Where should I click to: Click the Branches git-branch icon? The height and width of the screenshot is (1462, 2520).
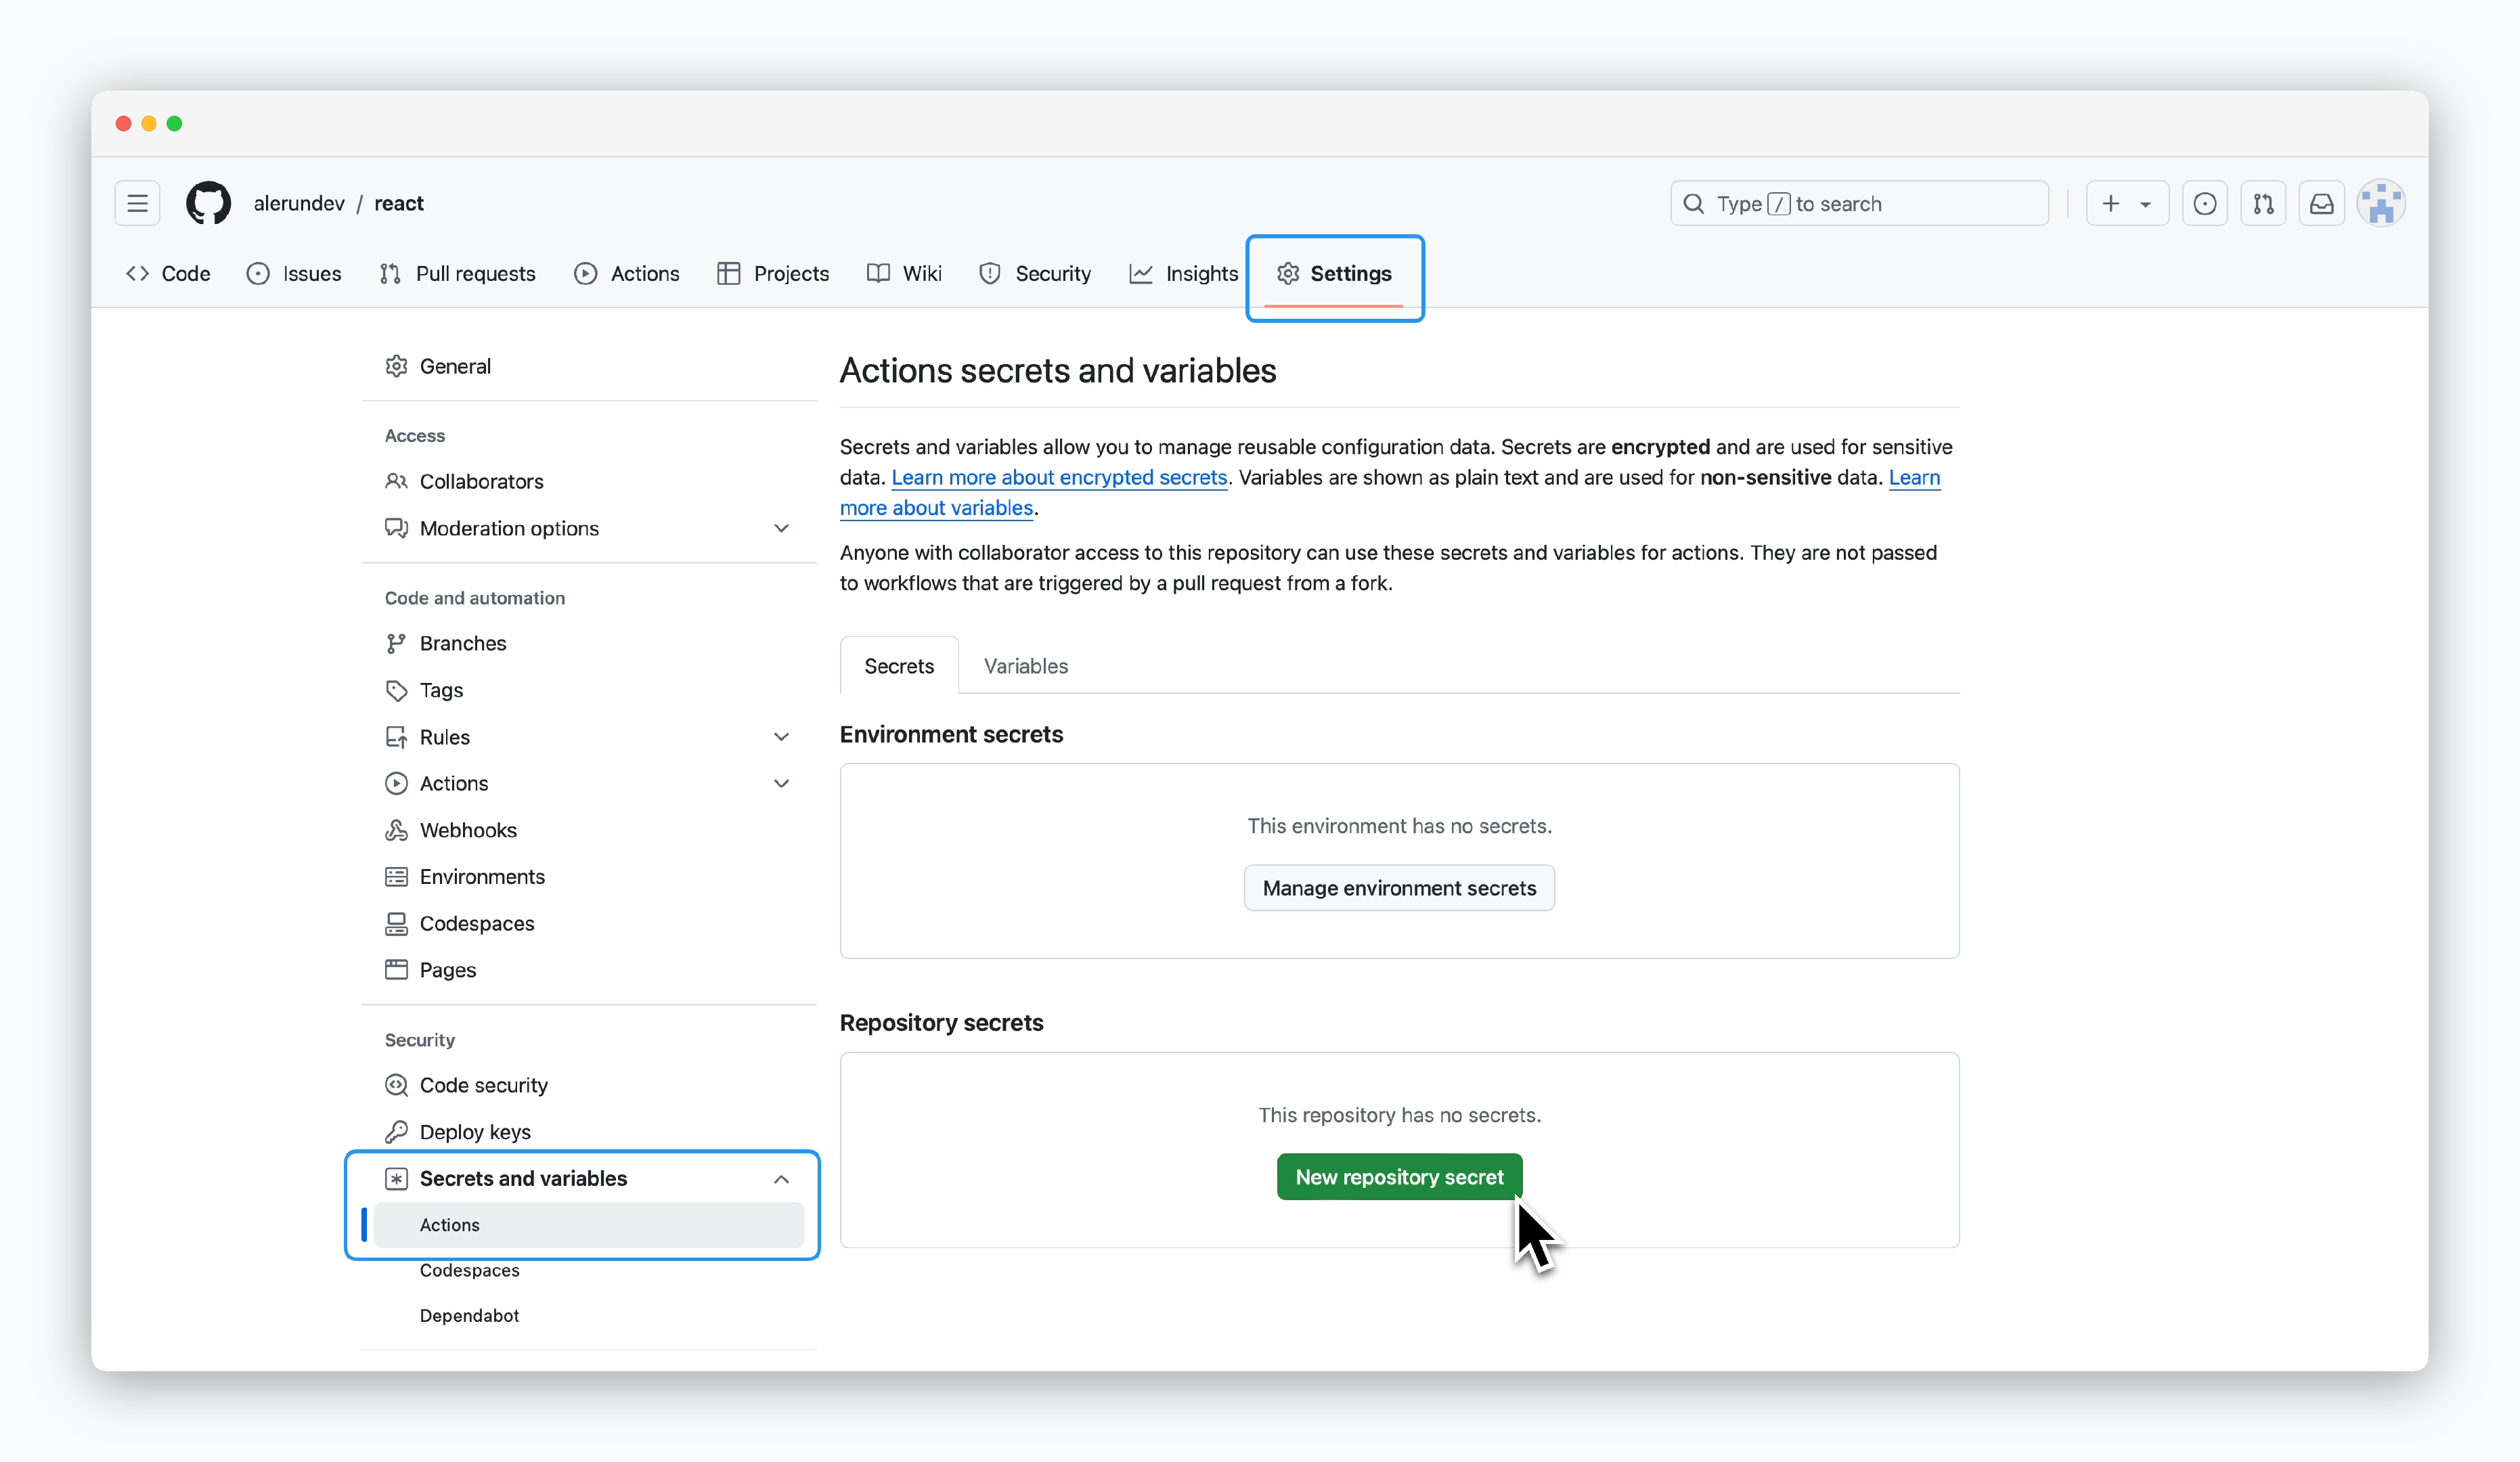pos(396,643)
